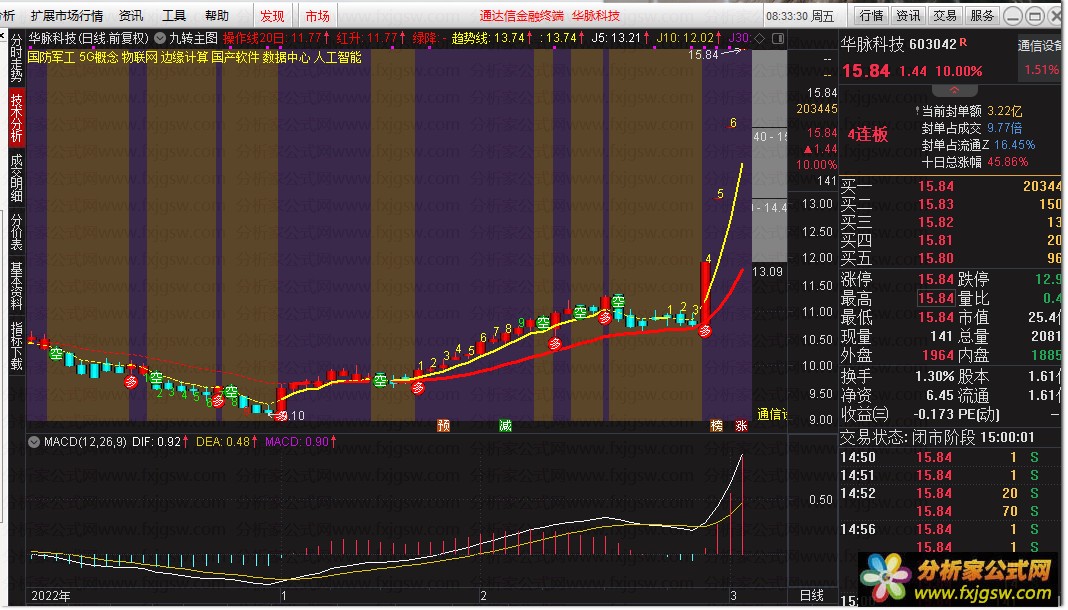
Task: Click the 行情 button at top right
Action: [x=871, y=15]
